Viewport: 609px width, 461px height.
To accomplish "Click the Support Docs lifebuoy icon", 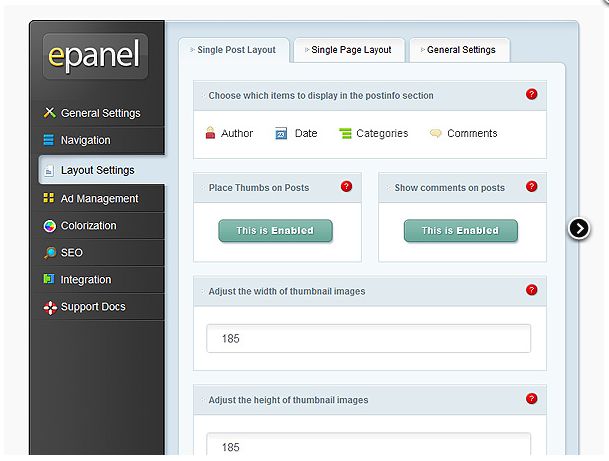I will (x=50, y=307).
